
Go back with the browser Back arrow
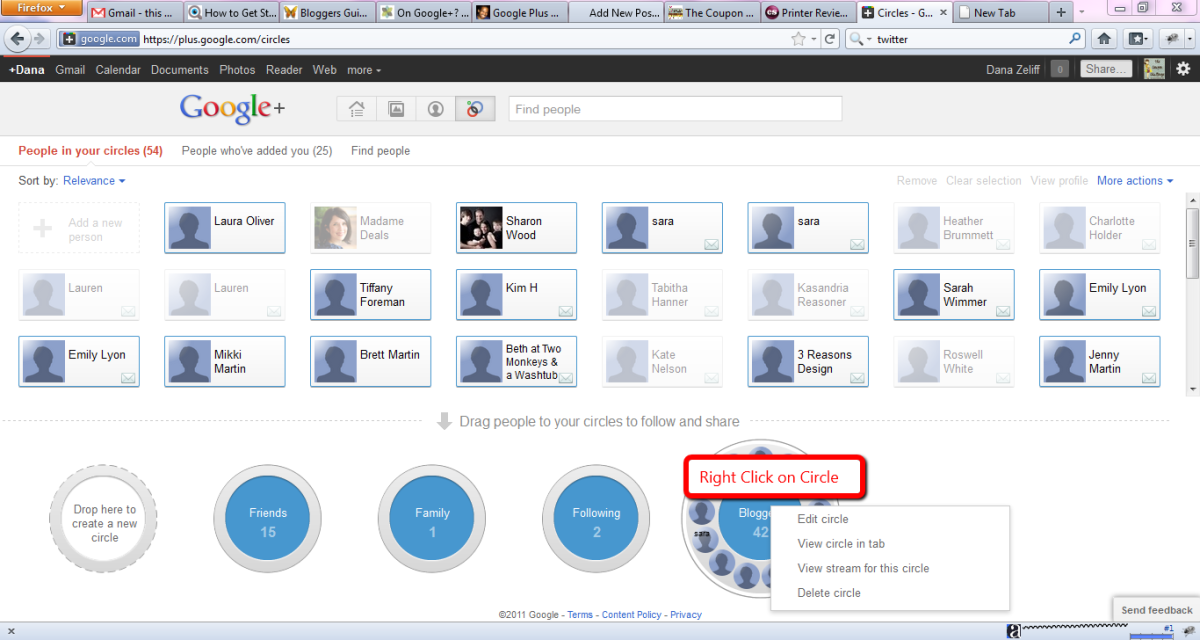[x=17, y=39]
